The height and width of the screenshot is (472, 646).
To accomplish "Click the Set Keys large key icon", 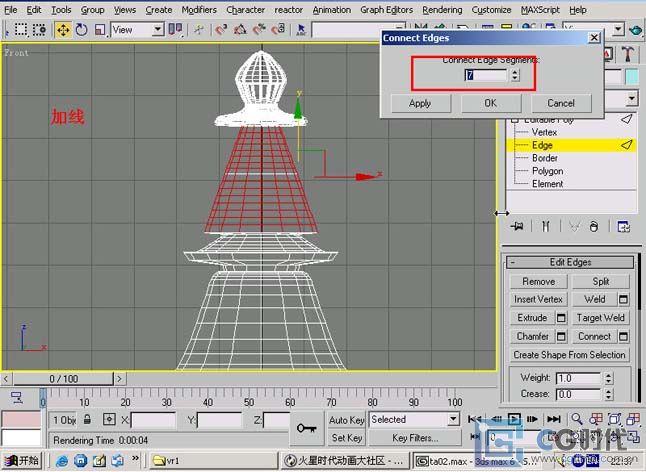I will click(x=307, y=429).
